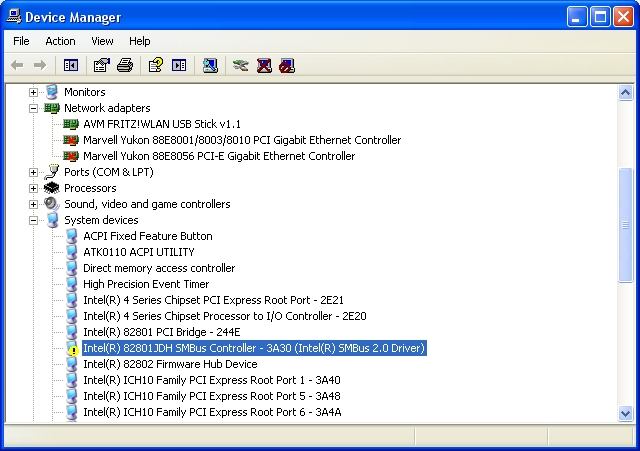The height and width of the screenshot is (451, 640).
Task: Select ACPI Fixed Feature Button entry
Action: (148, 236)
